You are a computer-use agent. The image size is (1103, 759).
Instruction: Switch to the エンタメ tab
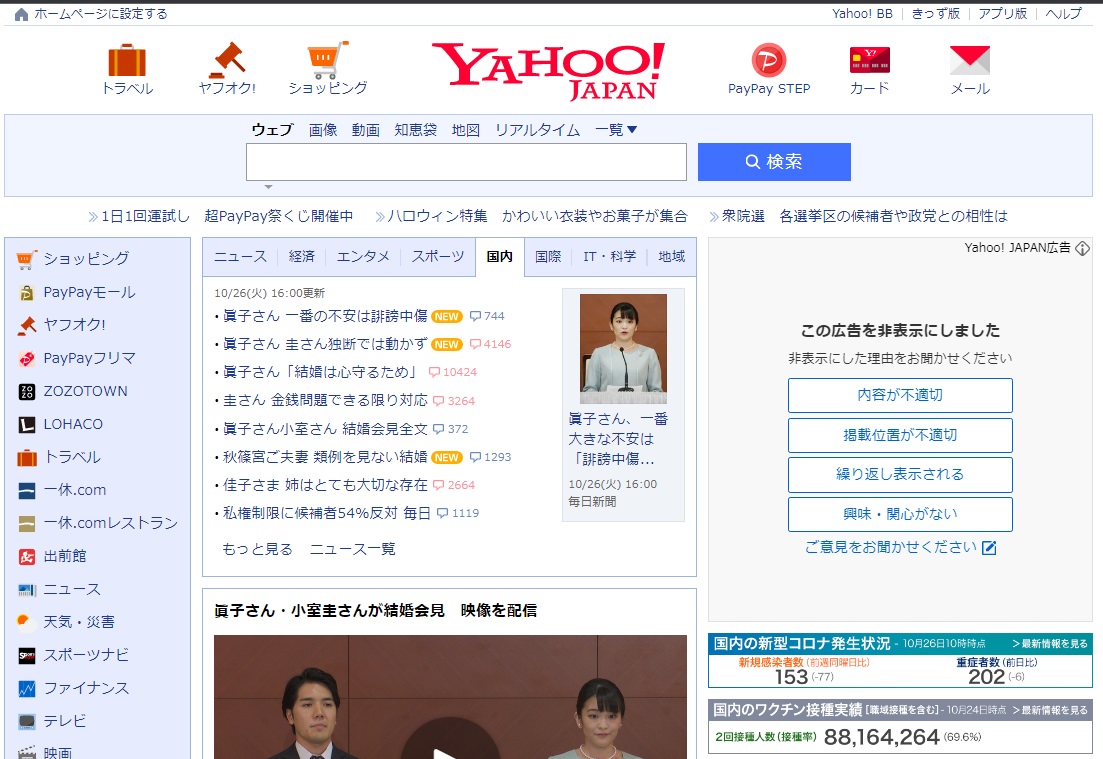click(363, 257)
